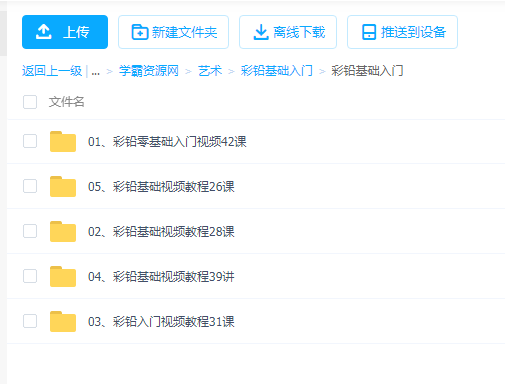Open folder name 04、彩铅基础视频教程39讲
The width and height of the screenshot is (505, 384).
tap(161, 277)
